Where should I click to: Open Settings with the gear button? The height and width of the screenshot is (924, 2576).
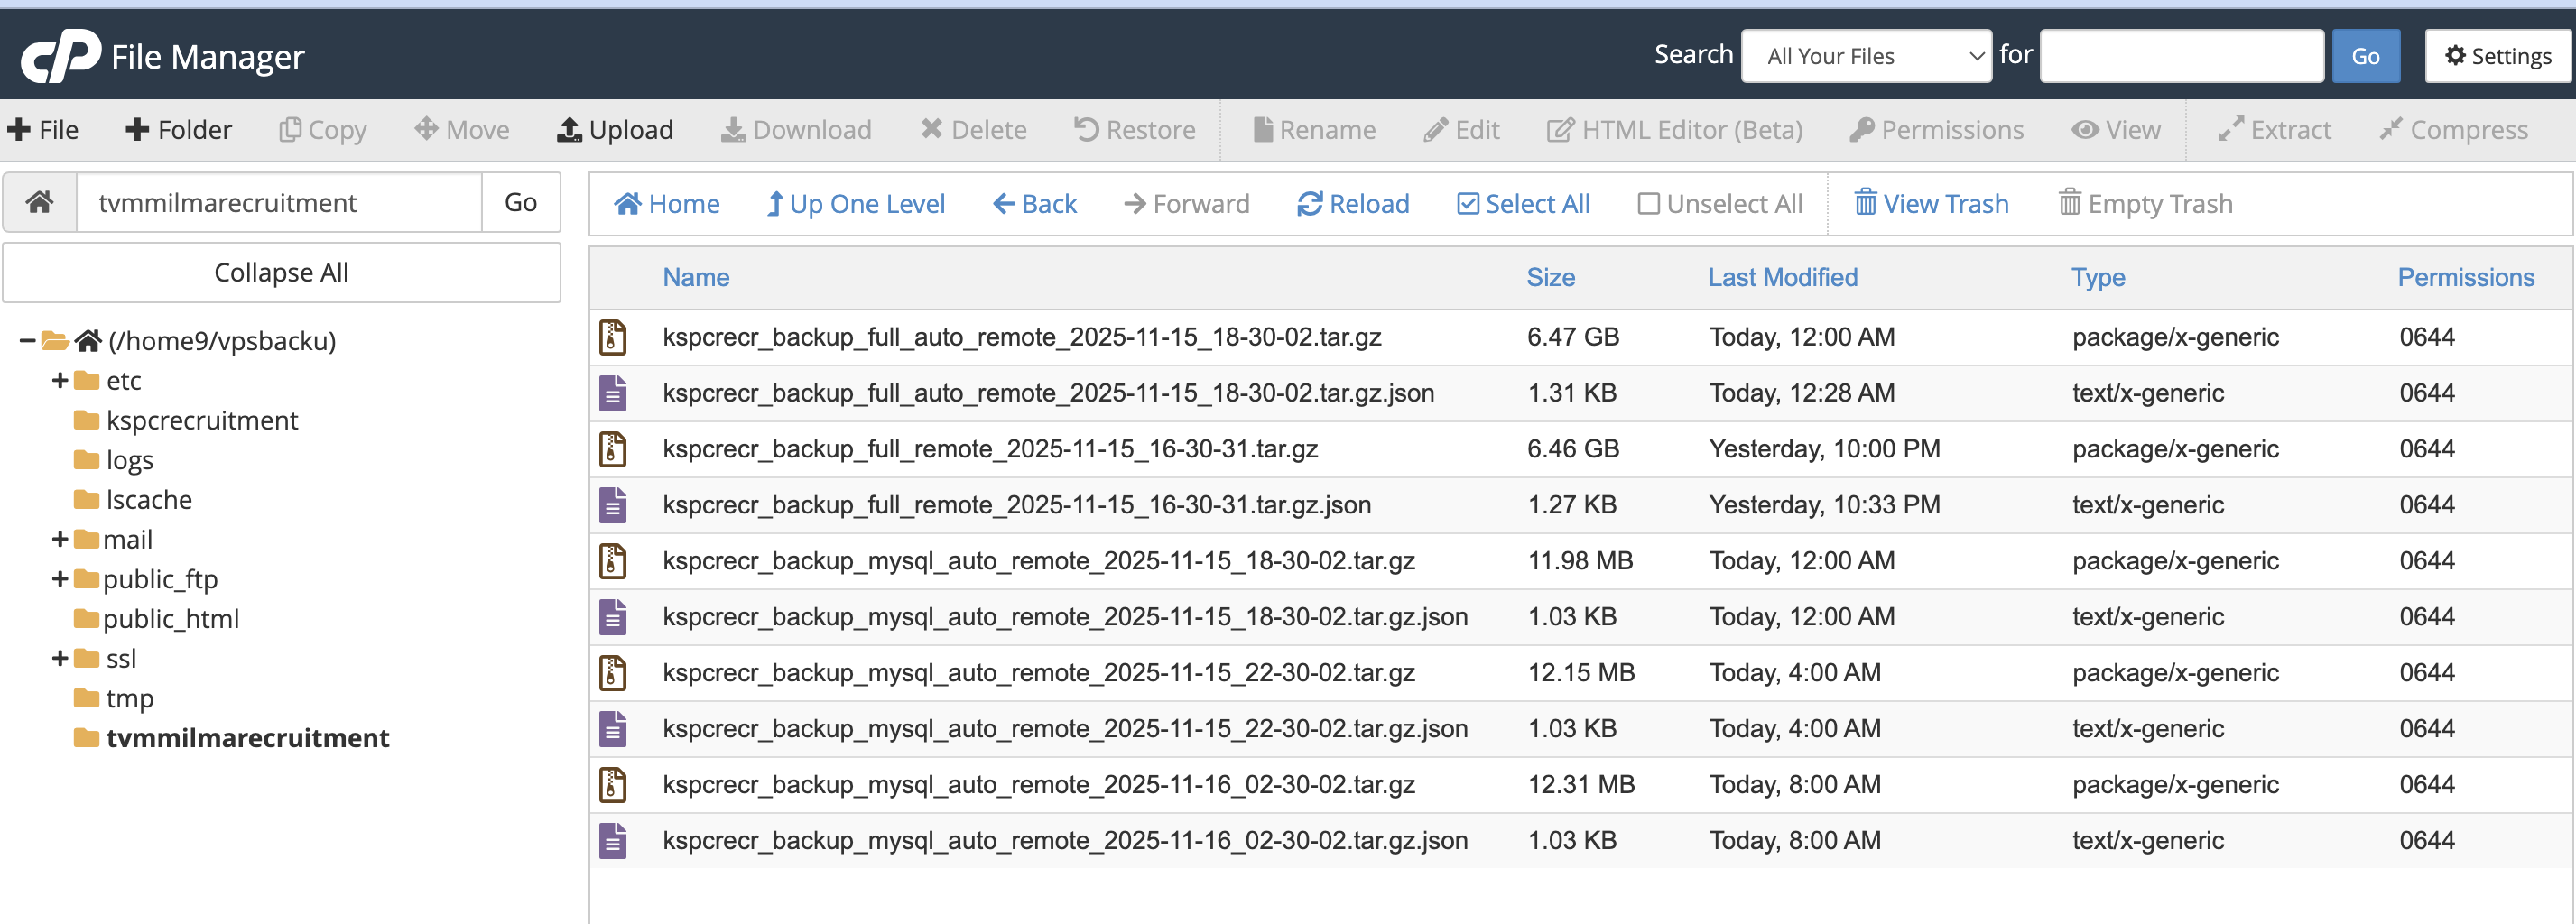(2498, 56)
